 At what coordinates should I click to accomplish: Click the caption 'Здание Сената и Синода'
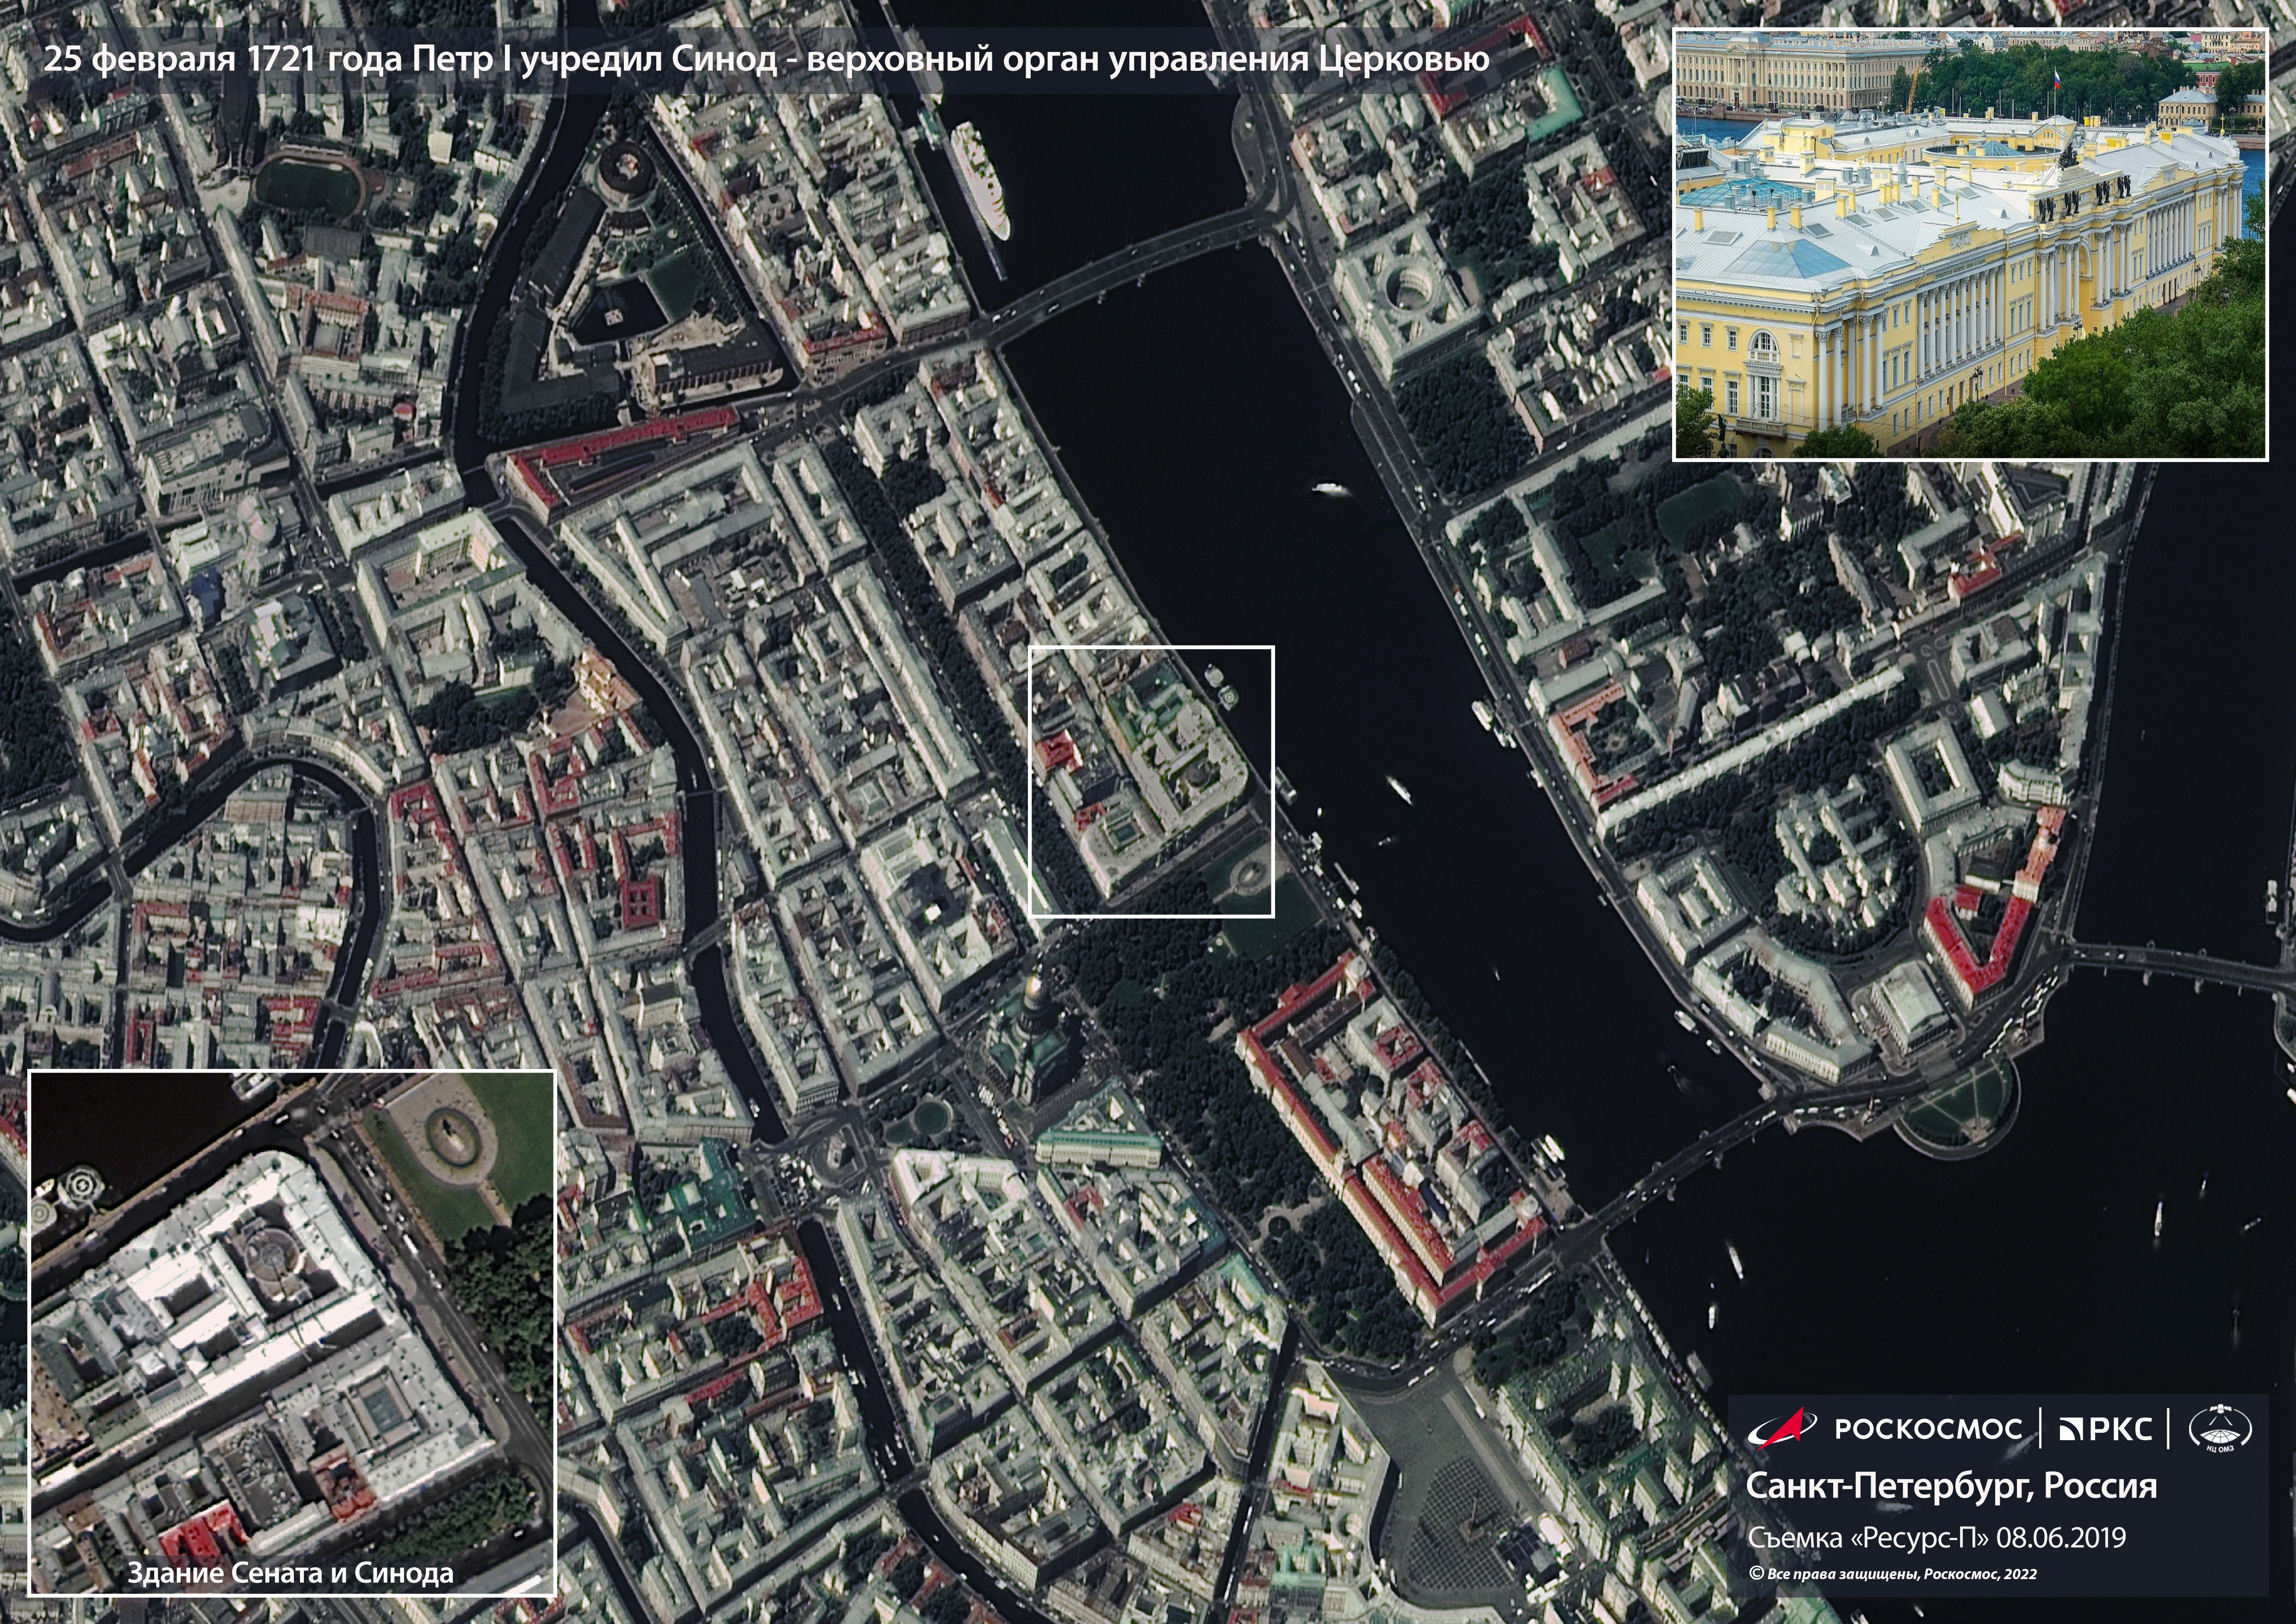(x=290, y=1573)
